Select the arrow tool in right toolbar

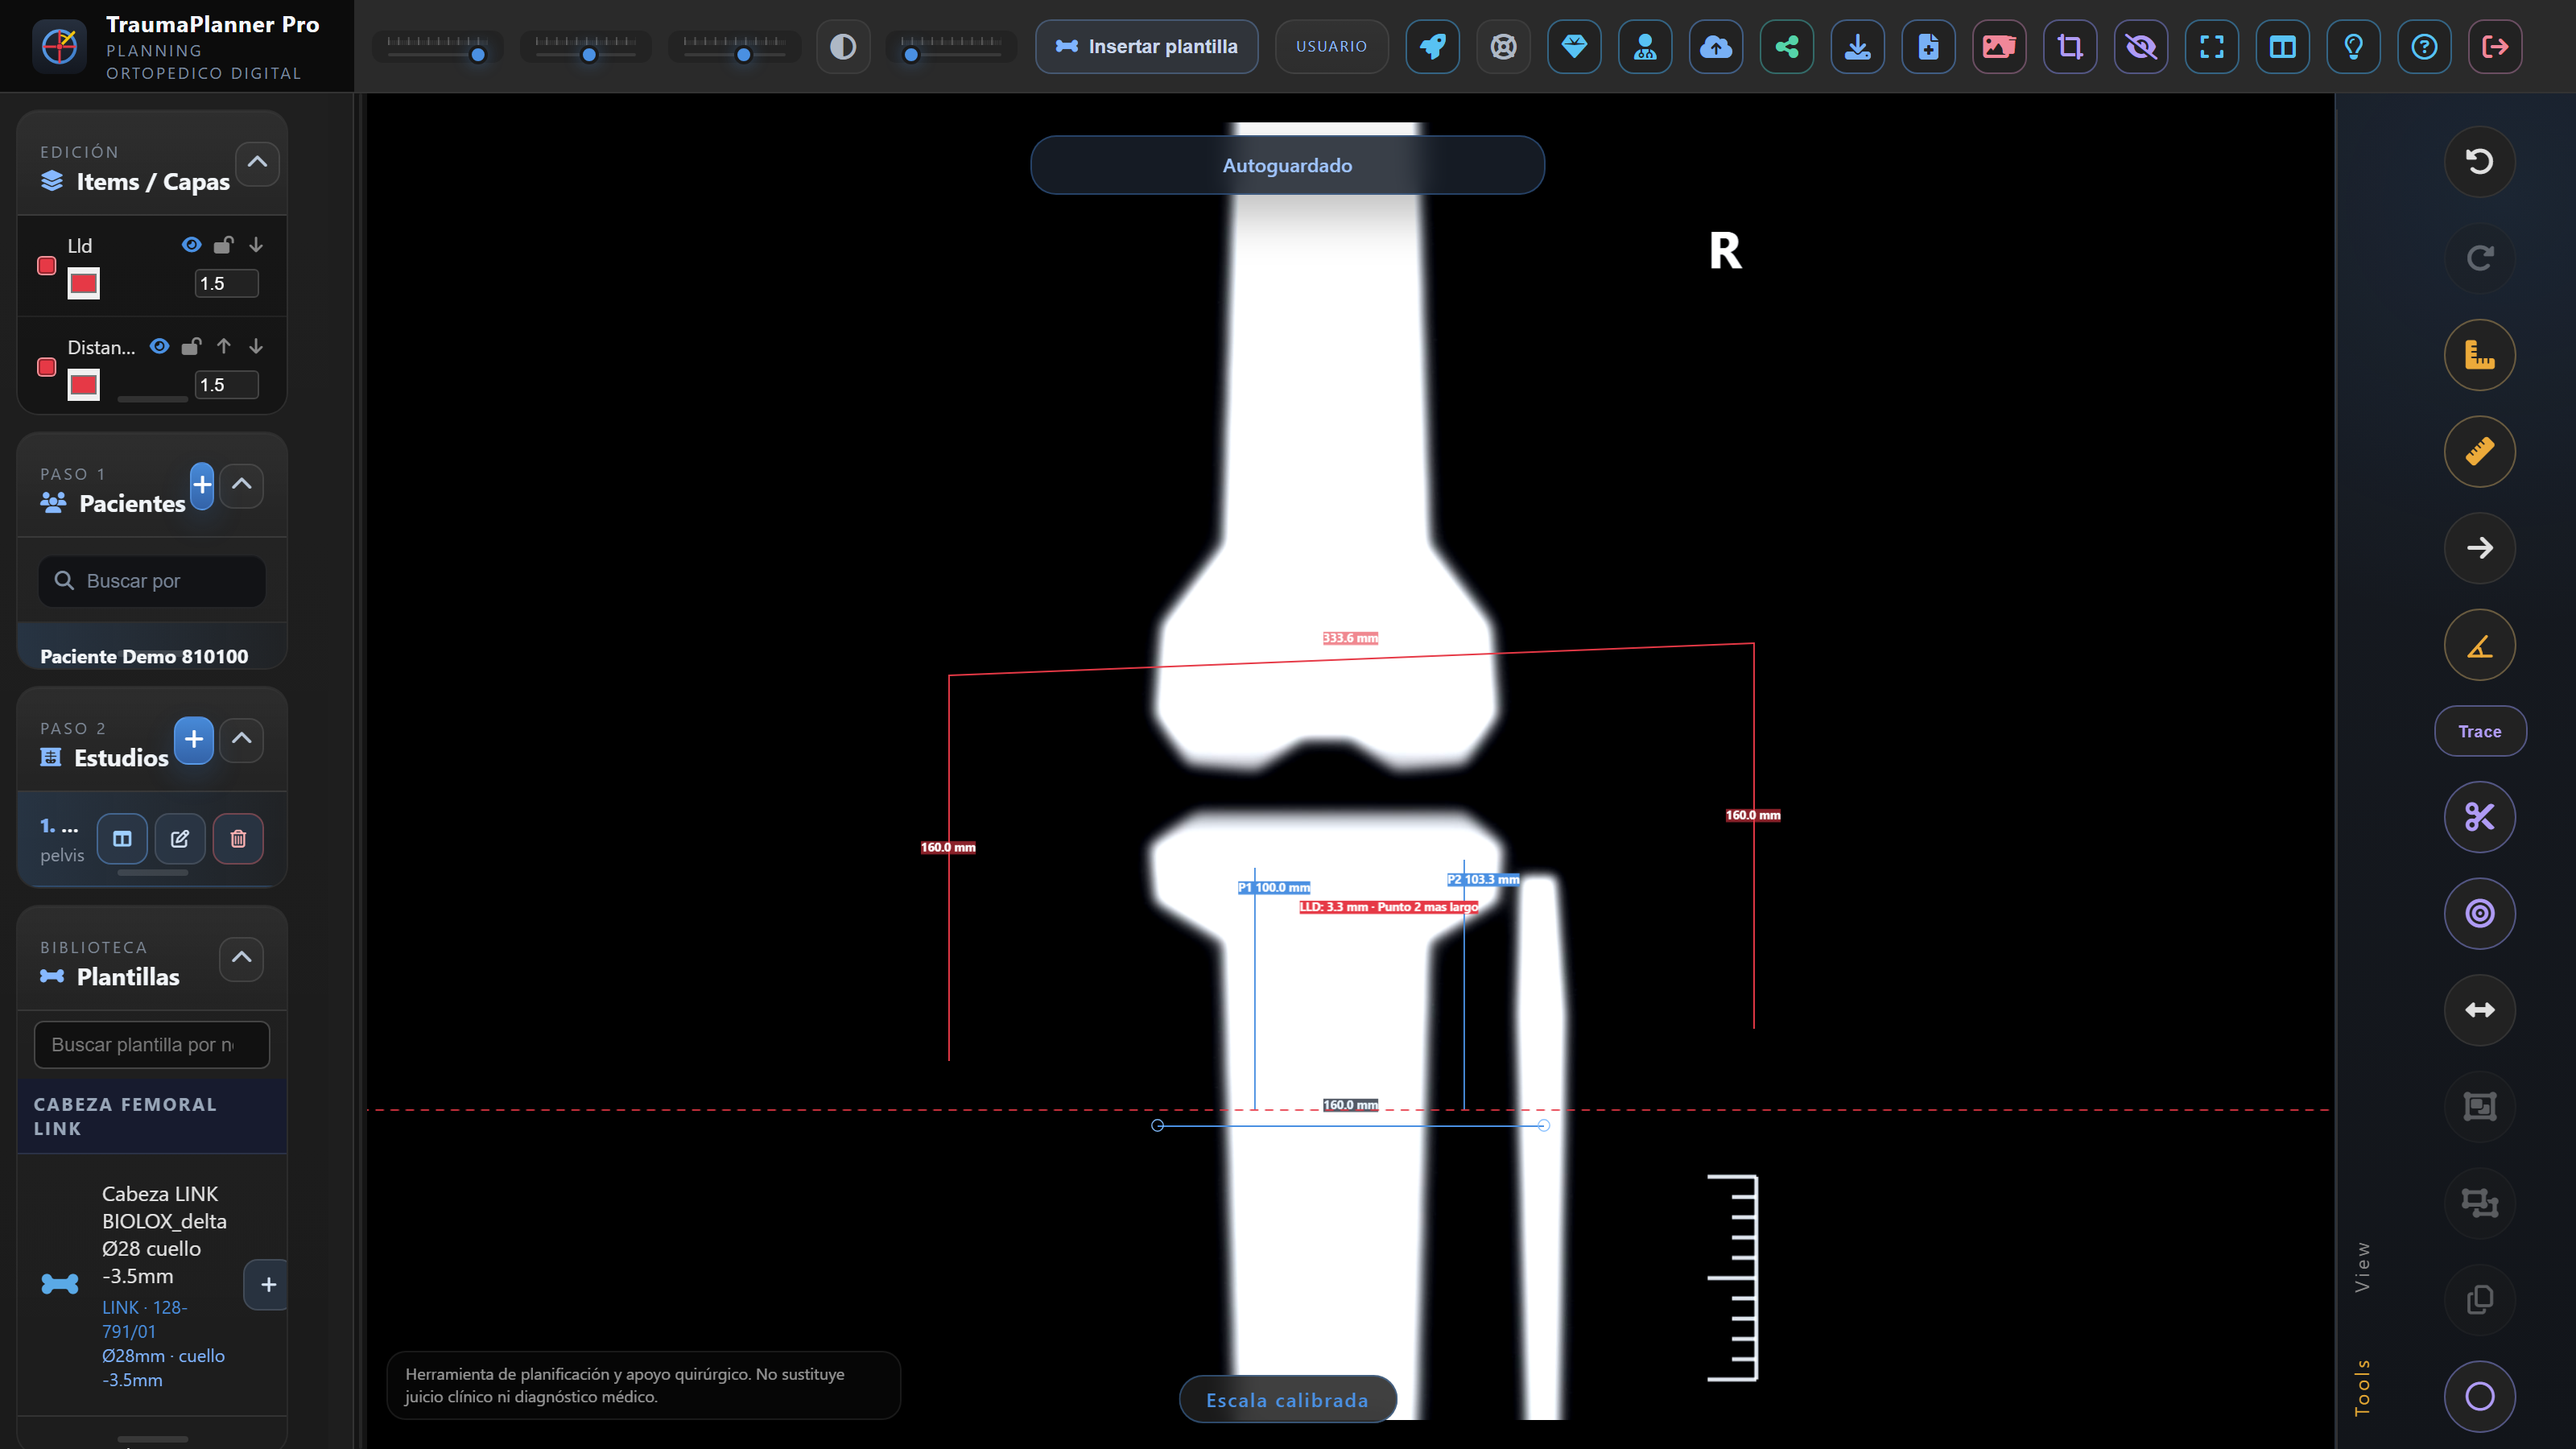tap(2480, 548)
